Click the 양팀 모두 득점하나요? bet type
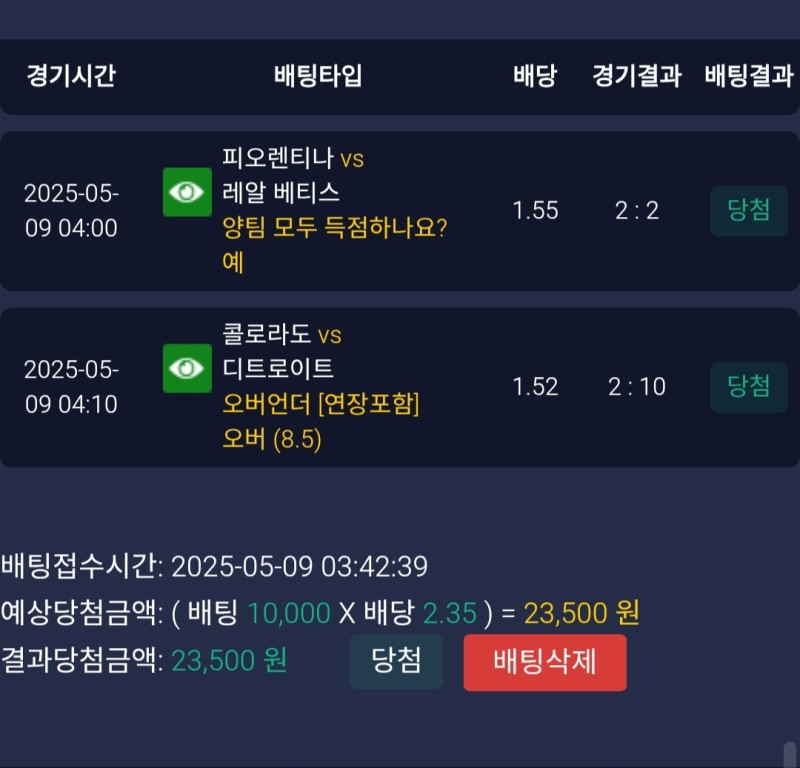This screenshot has height=768, width=800. click(335, 228)
